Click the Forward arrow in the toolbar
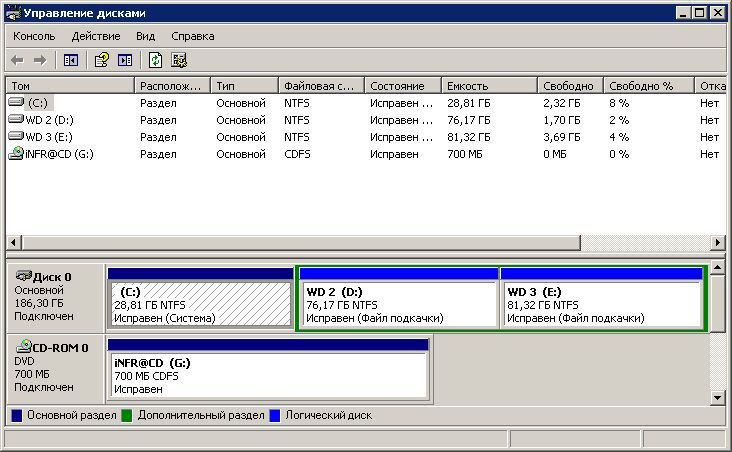The width and height of the screenshot is (732, 452). click(39, 60)
